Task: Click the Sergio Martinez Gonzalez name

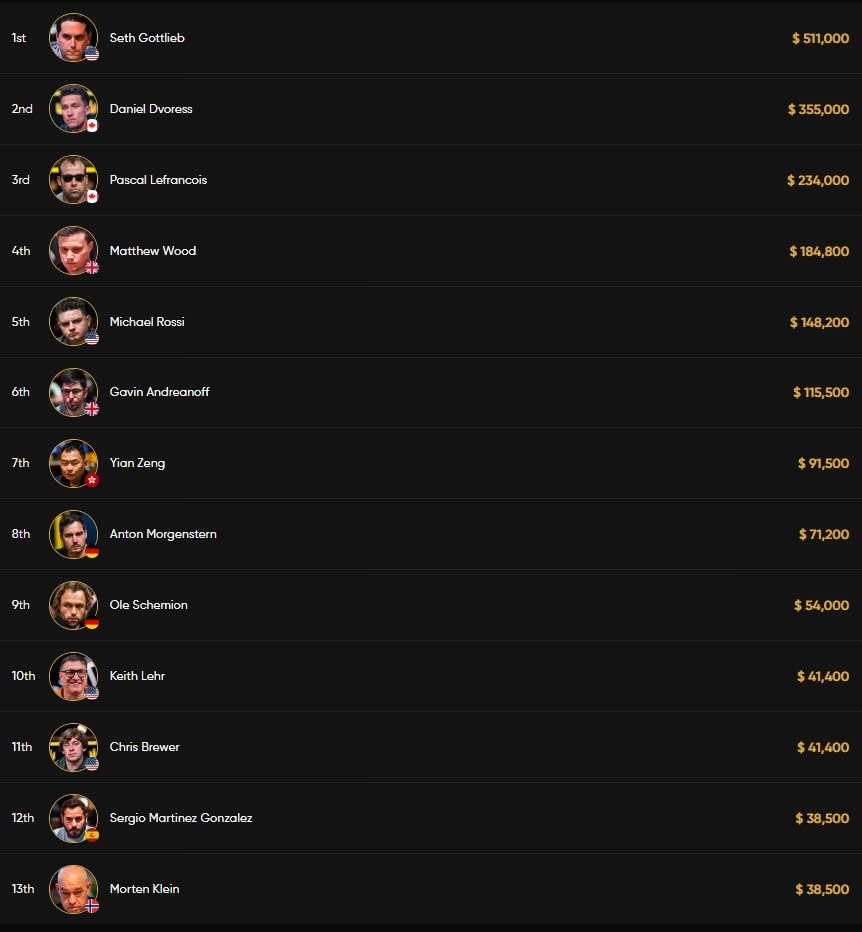Action: (x=181, y=818)
